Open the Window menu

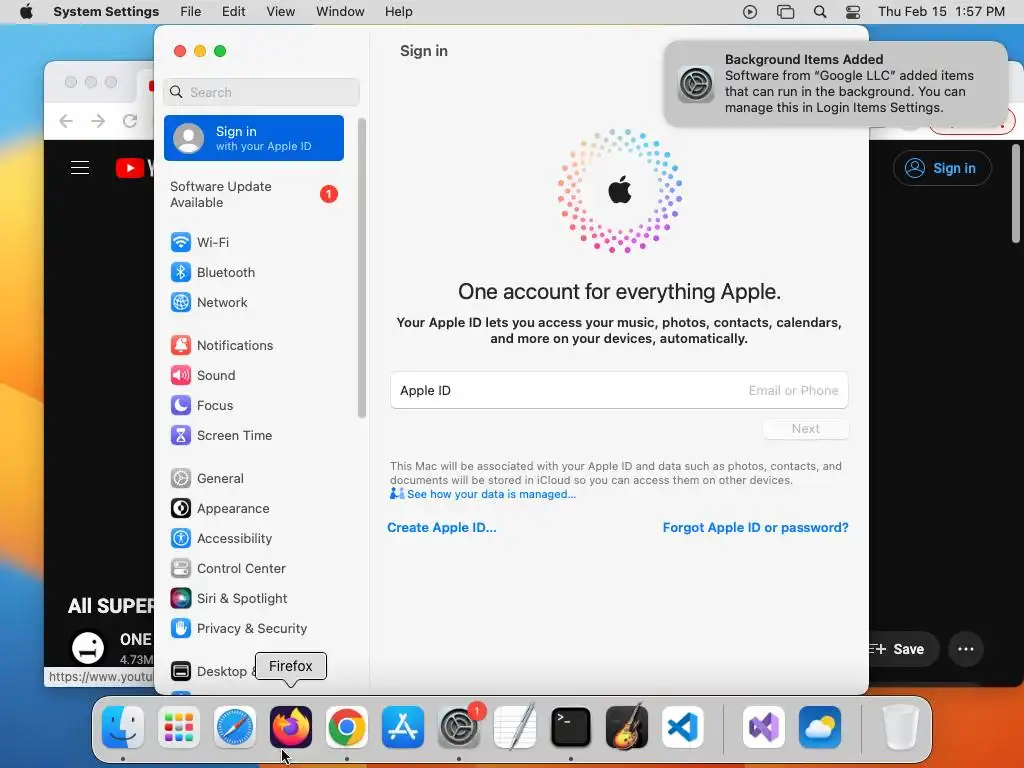[x=340, y=12]
